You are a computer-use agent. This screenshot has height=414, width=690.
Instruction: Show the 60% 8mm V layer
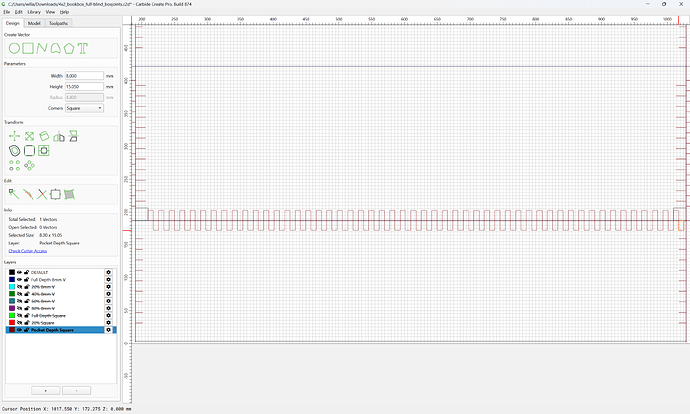[x=19, y=301]
